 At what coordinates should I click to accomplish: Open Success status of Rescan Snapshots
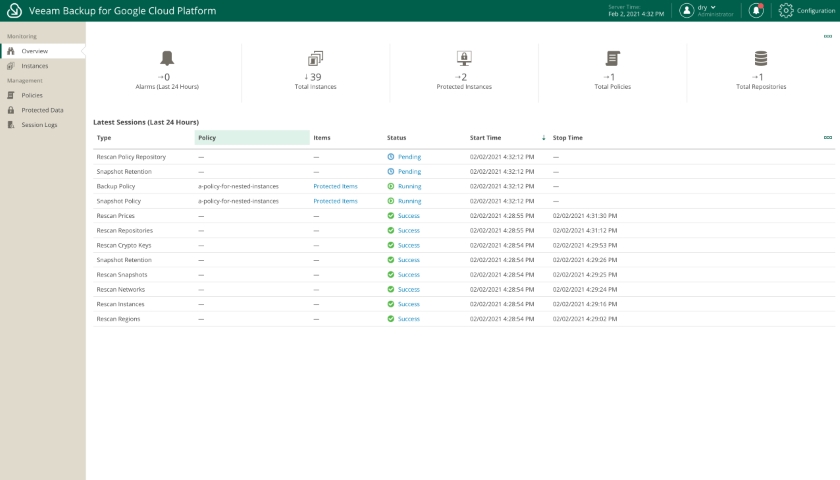click(409, 275)
